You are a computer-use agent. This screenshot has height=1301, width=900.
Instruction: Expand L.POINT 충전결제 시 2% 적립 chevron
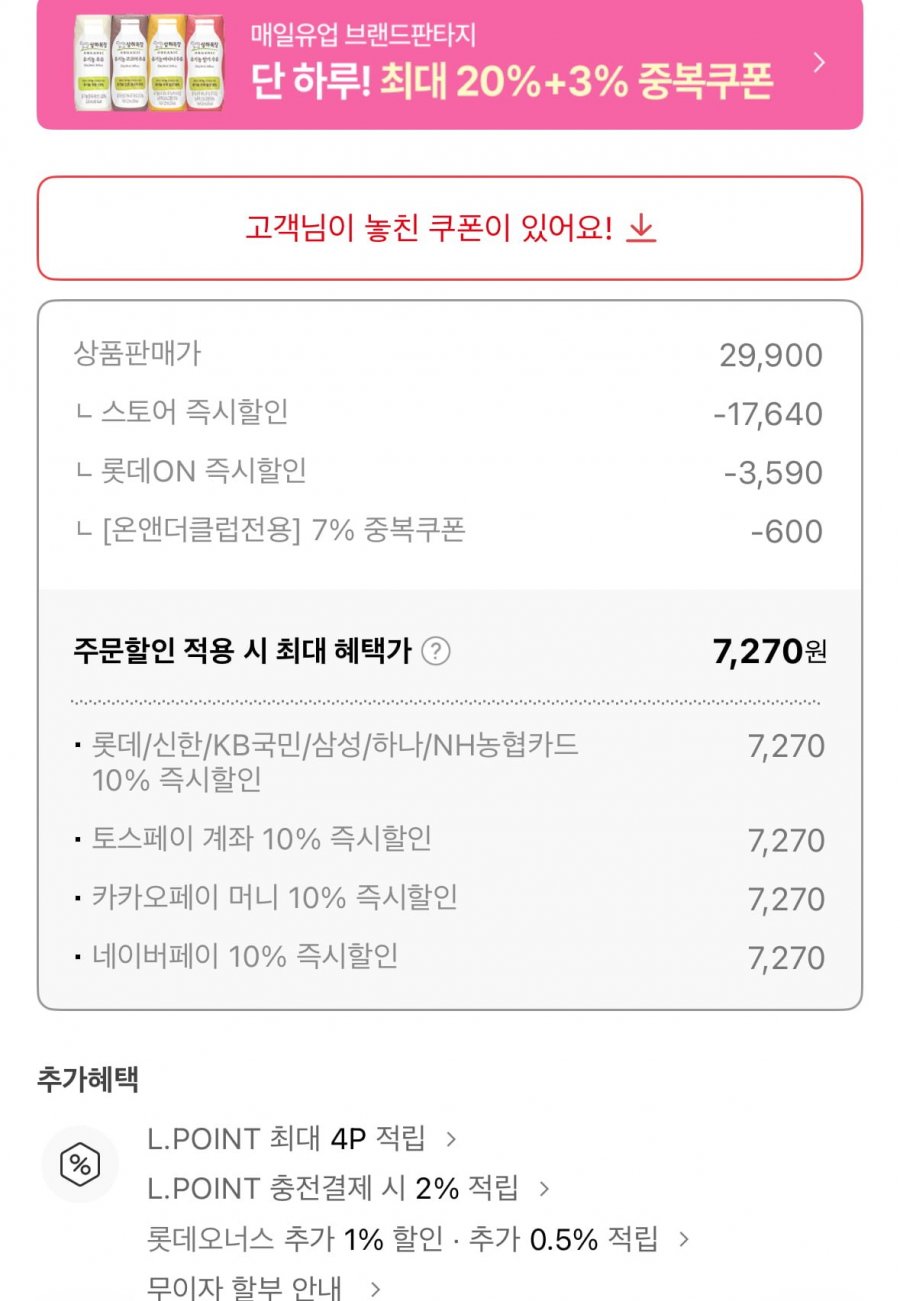point(544,1189)
